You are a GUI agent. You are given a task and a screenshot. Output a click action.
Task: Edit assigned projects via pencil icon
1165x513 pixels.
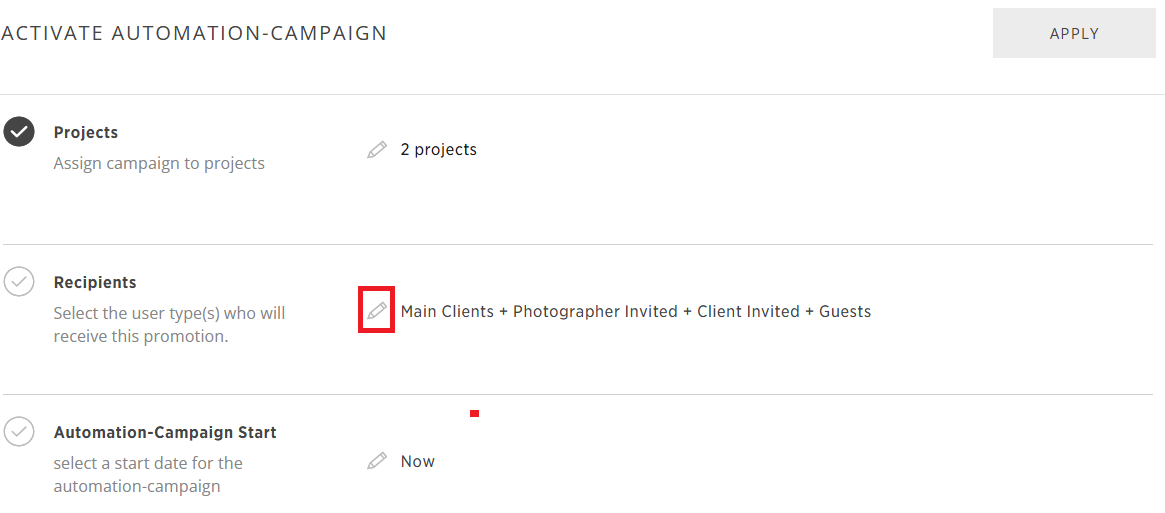click(377, 150)
